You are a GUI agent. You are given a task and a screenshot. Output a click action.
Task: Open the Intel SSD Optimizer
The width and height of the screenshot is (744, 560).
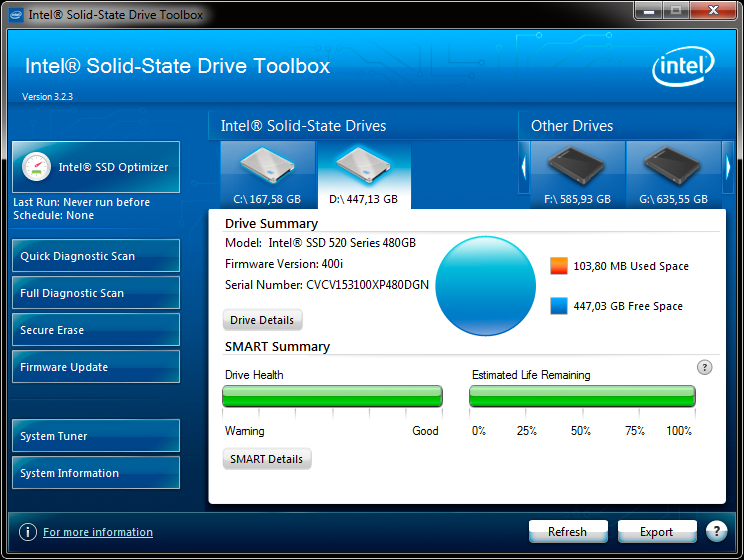(x=96, y=167)
